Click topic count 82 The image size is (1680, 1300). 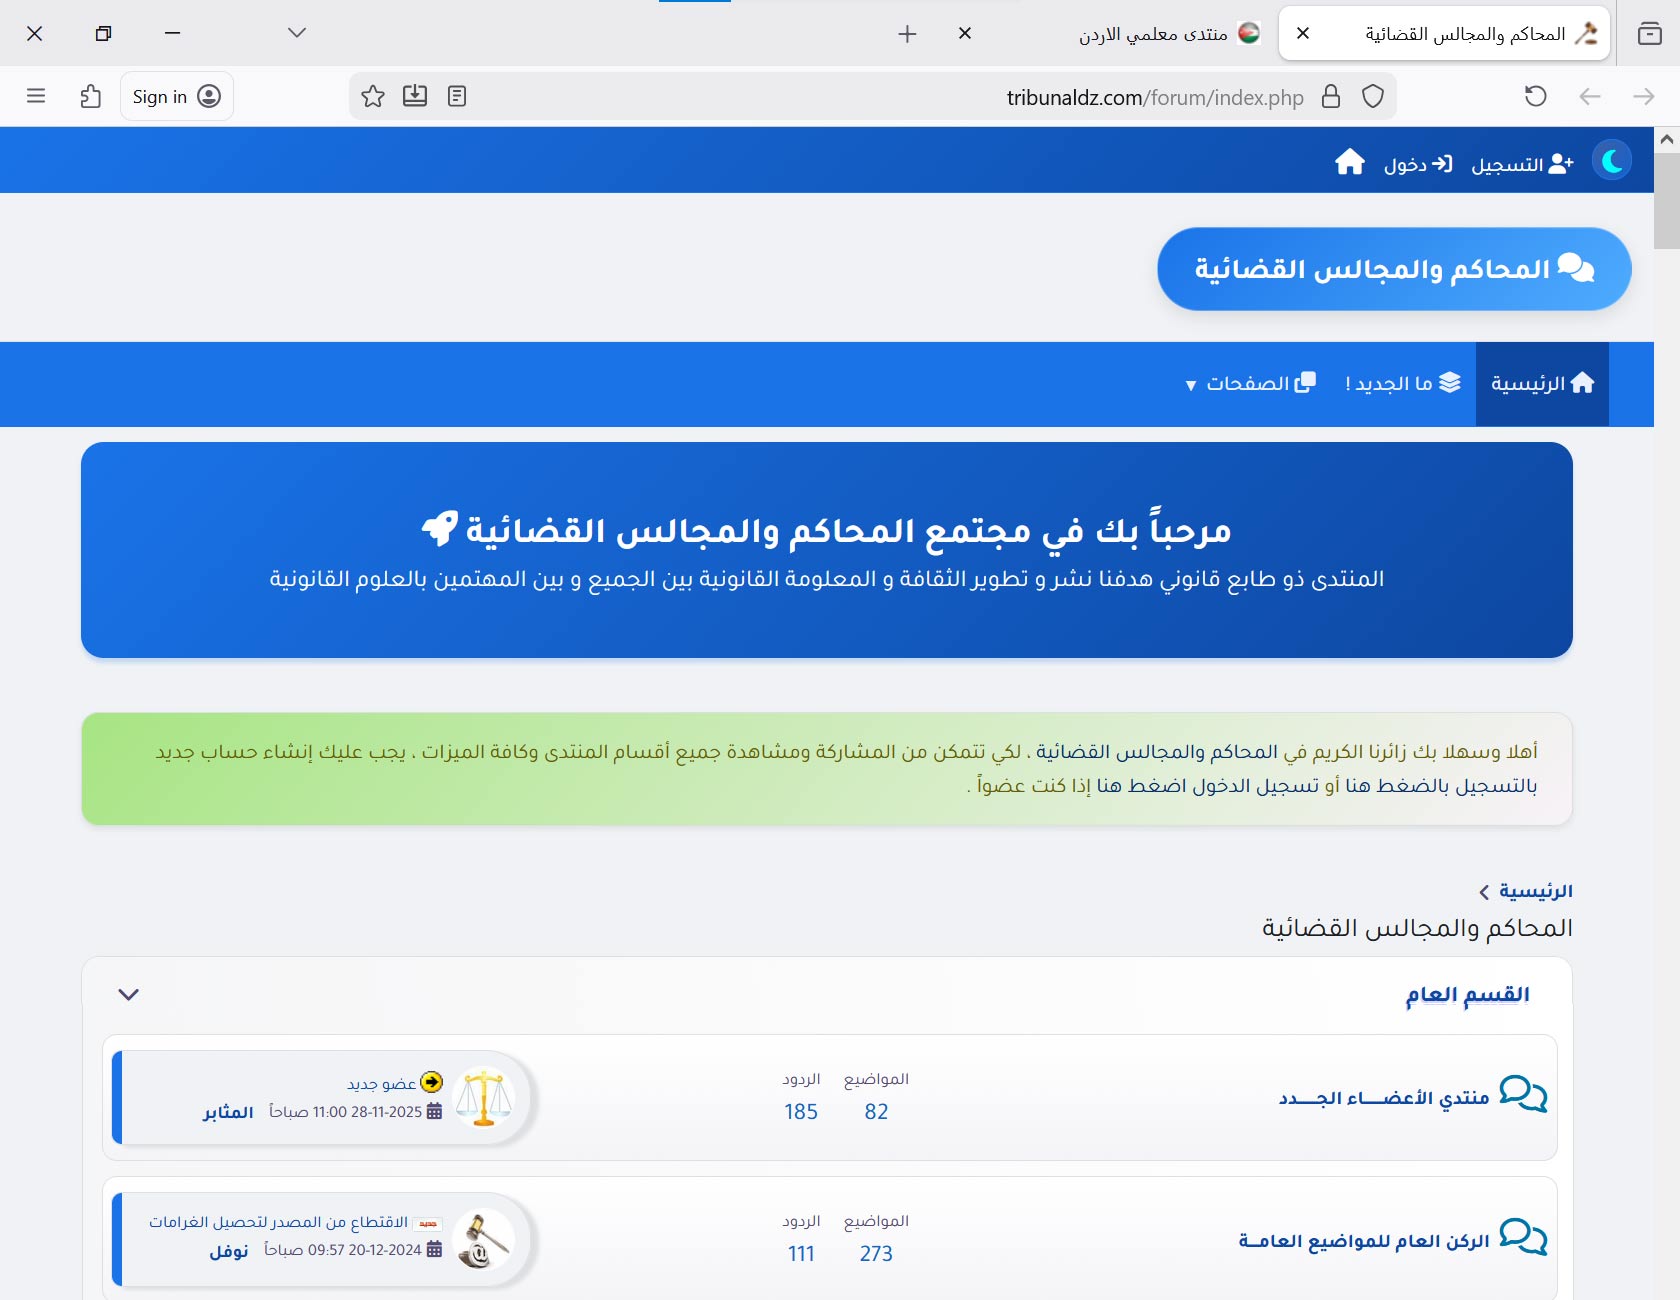pos(876,1112)
